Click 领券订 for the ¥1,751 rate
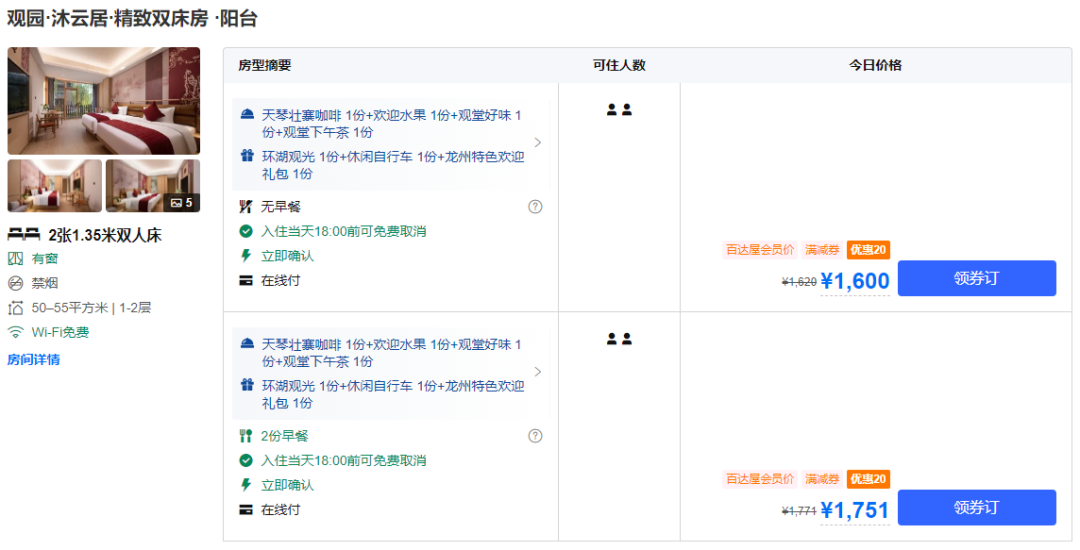This screenshot has height=550, width=1080. [976, 508]
